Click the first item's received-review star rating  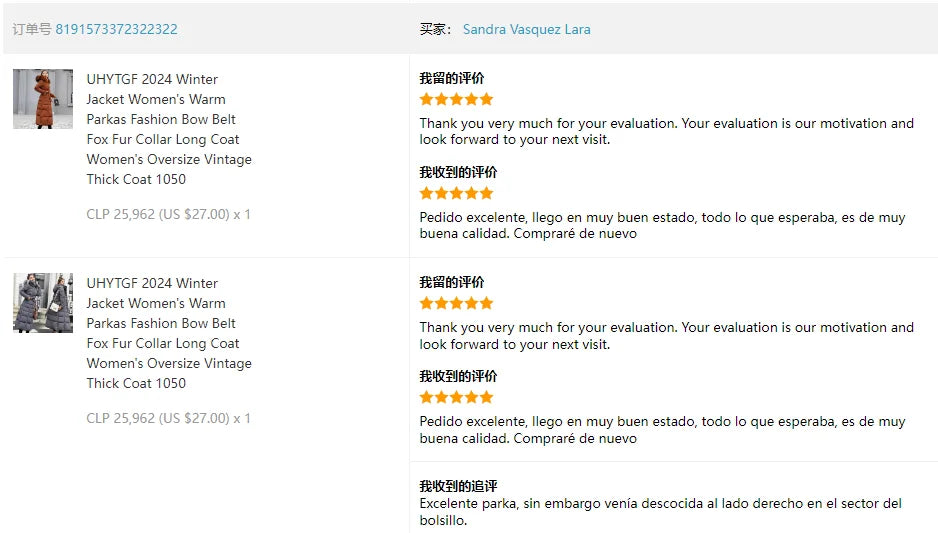tap(456, 193)
